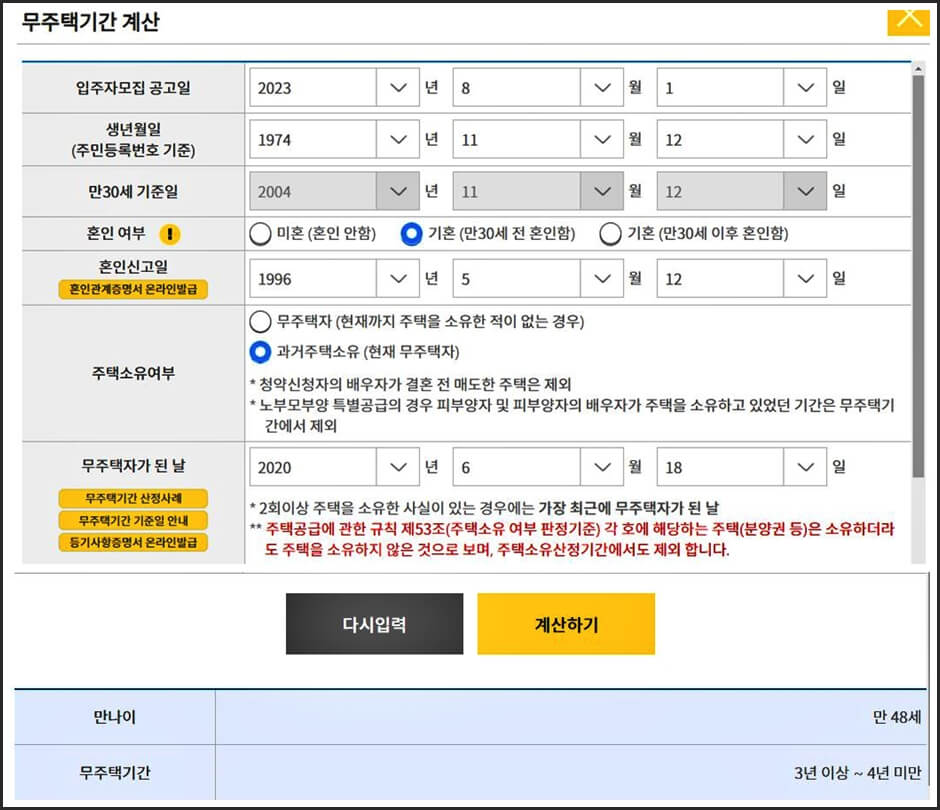Open the 입주자모집 공고일 year dropdown
Viewport: 940px width, 810px height.
[398, 87]
